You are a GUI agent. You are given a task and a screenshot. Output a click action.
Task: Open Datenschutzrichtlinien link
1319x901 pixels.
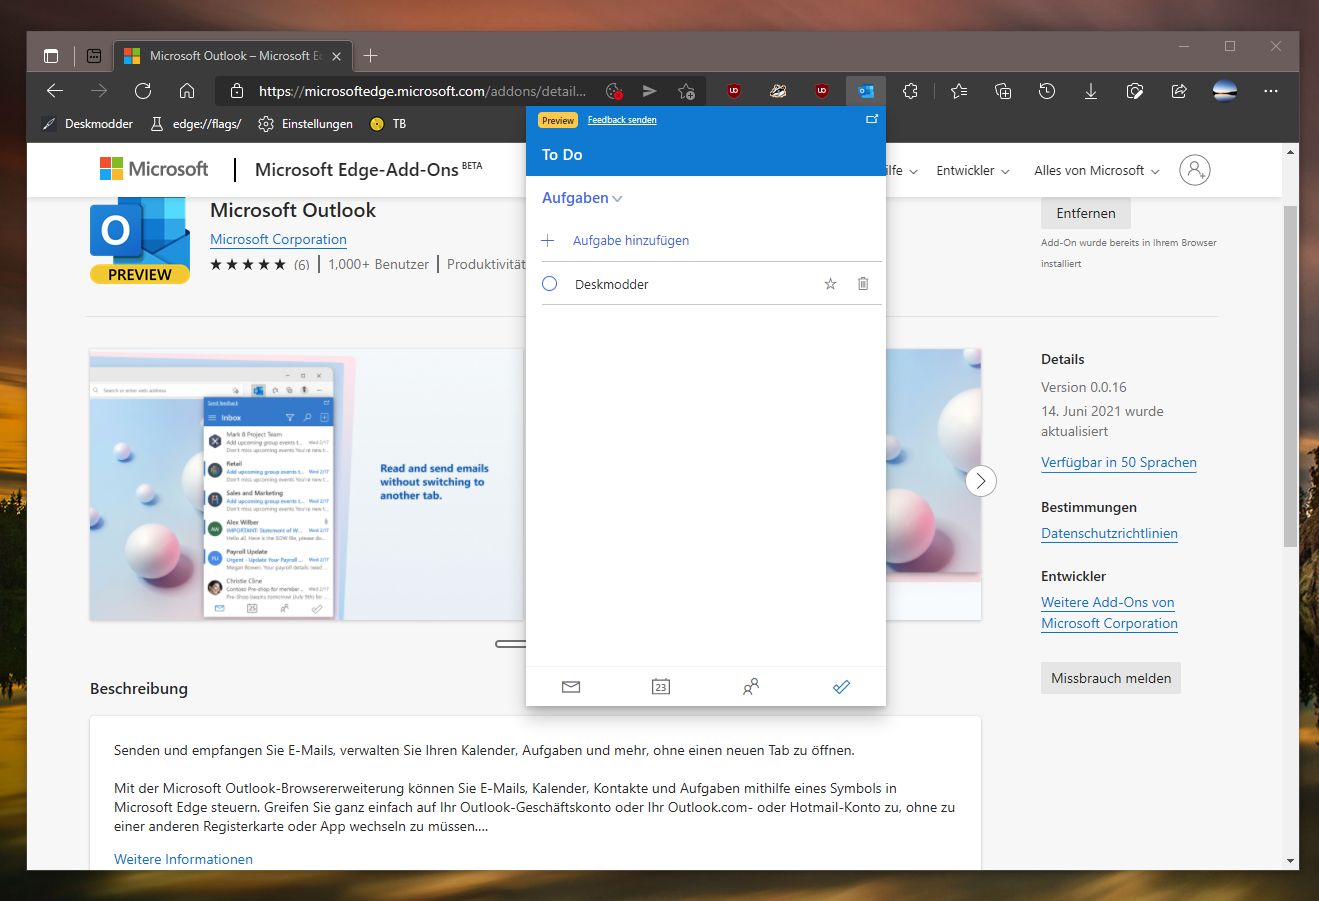point(1109,533)
